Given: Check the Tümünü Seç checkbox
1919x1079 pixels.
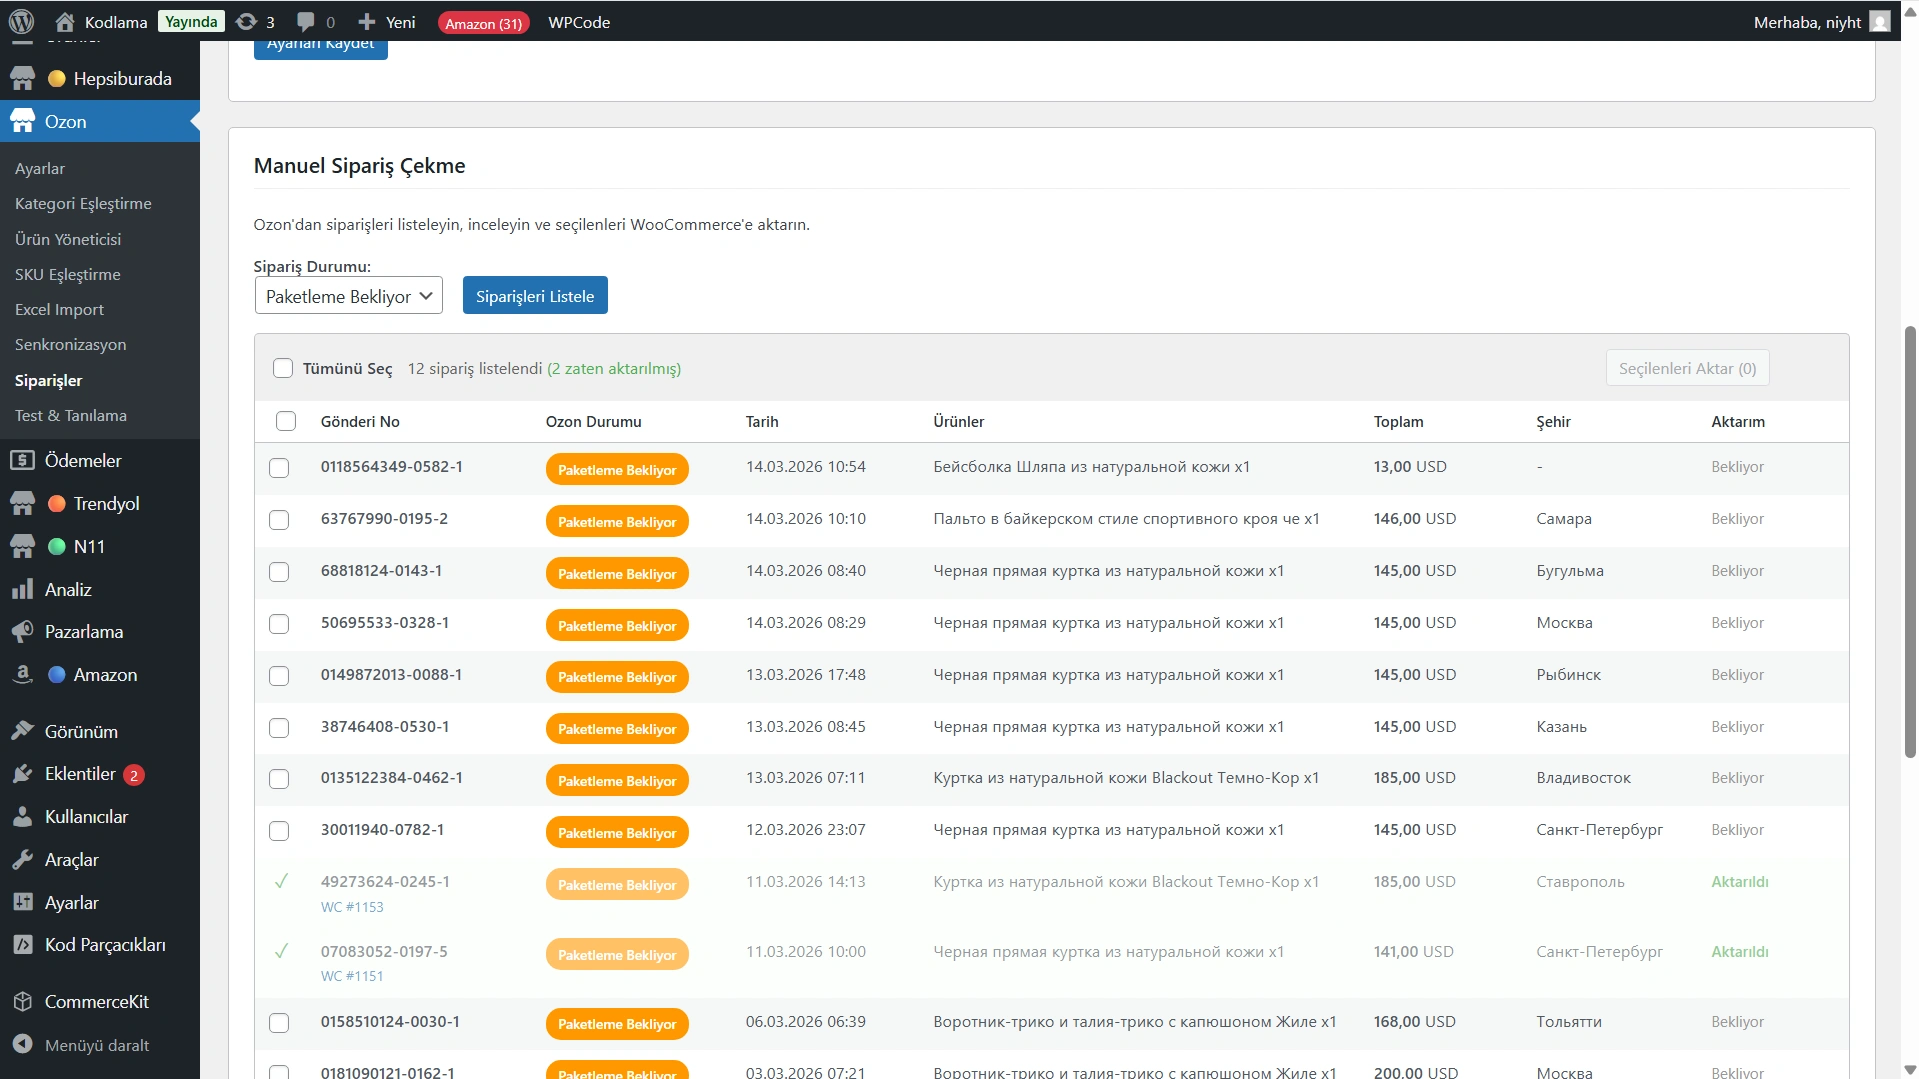Looking at the screenshot, I should pyautogui.click(x=283, y=369).
